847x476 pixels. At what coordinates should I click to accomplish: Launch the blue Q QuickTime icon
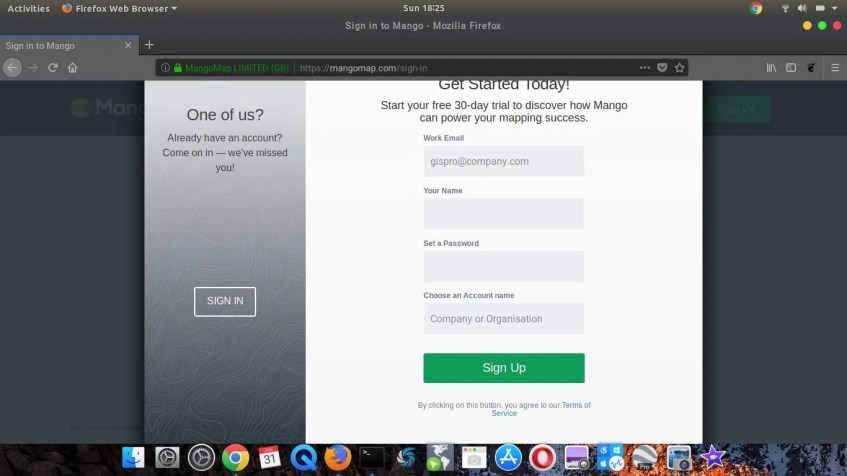click(x=304, y=458)
